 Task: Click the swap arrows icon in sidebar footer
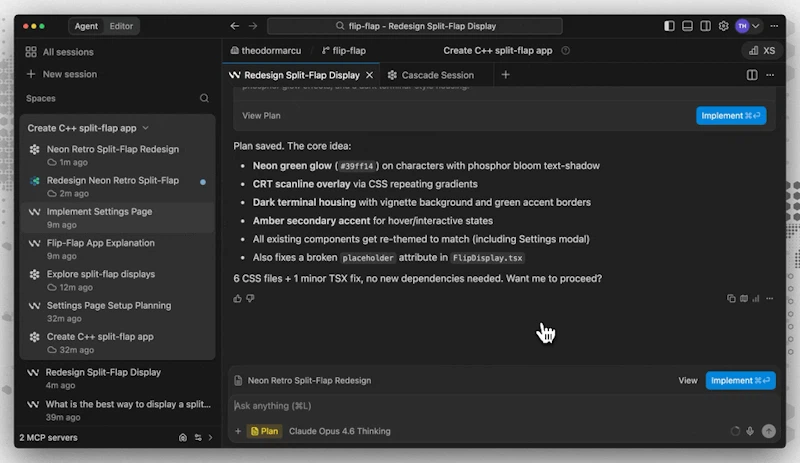click(x=198, y=437)
